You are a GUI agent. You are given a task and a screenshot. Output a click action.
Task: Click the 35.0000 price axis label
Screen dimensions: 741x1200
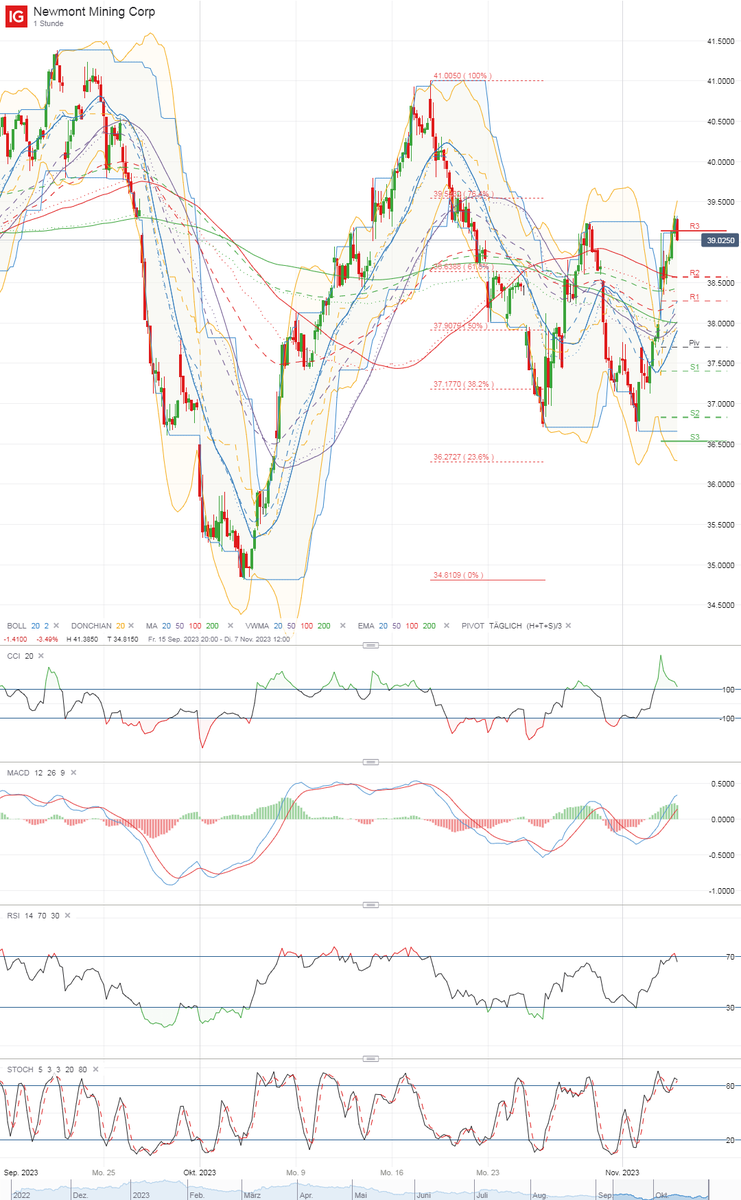[x=722, y=566]
